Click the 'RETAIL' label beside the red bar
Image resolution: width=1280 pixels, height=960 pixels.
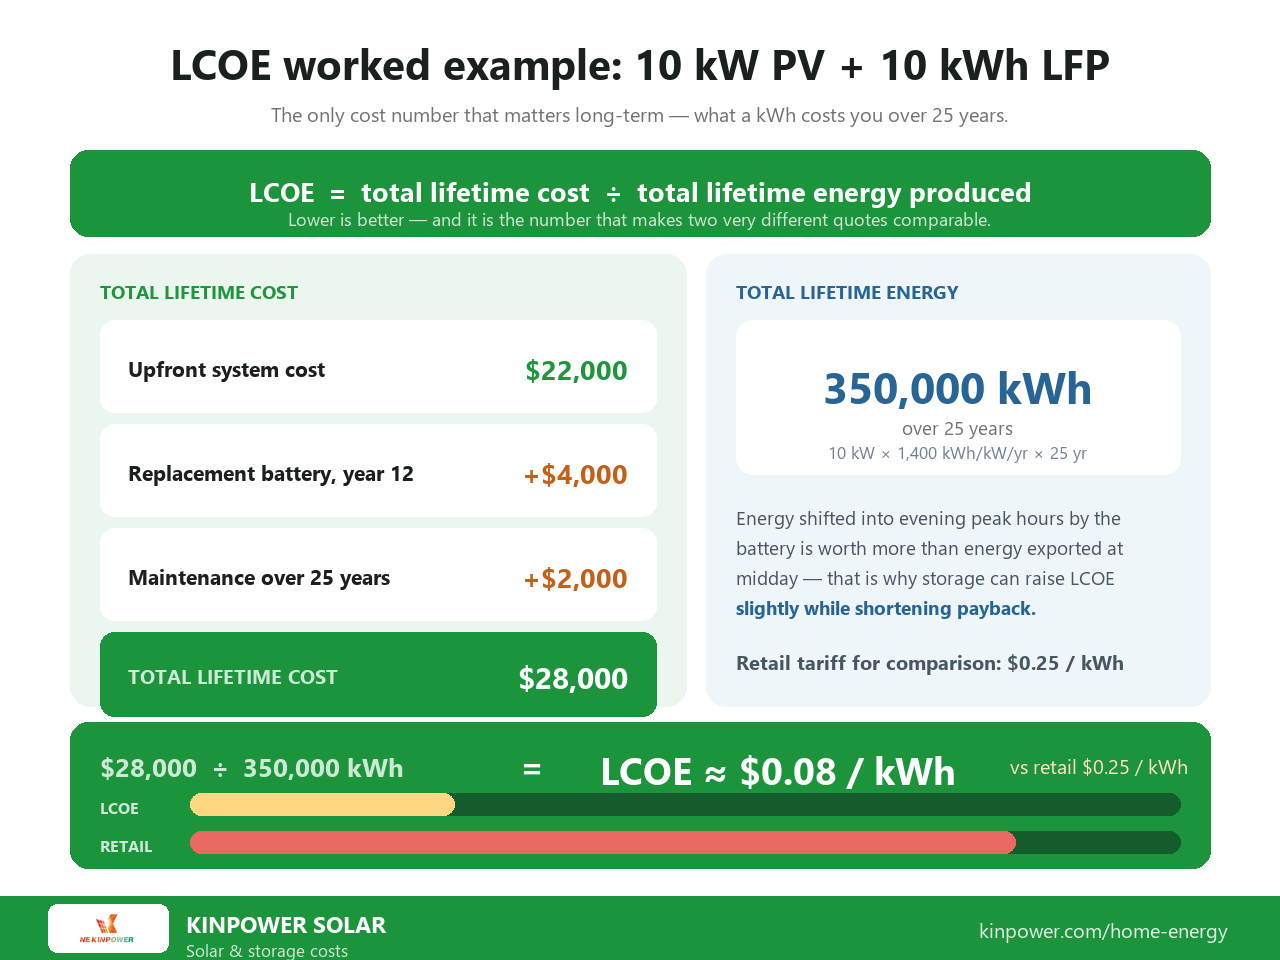[x=126, y=846]
